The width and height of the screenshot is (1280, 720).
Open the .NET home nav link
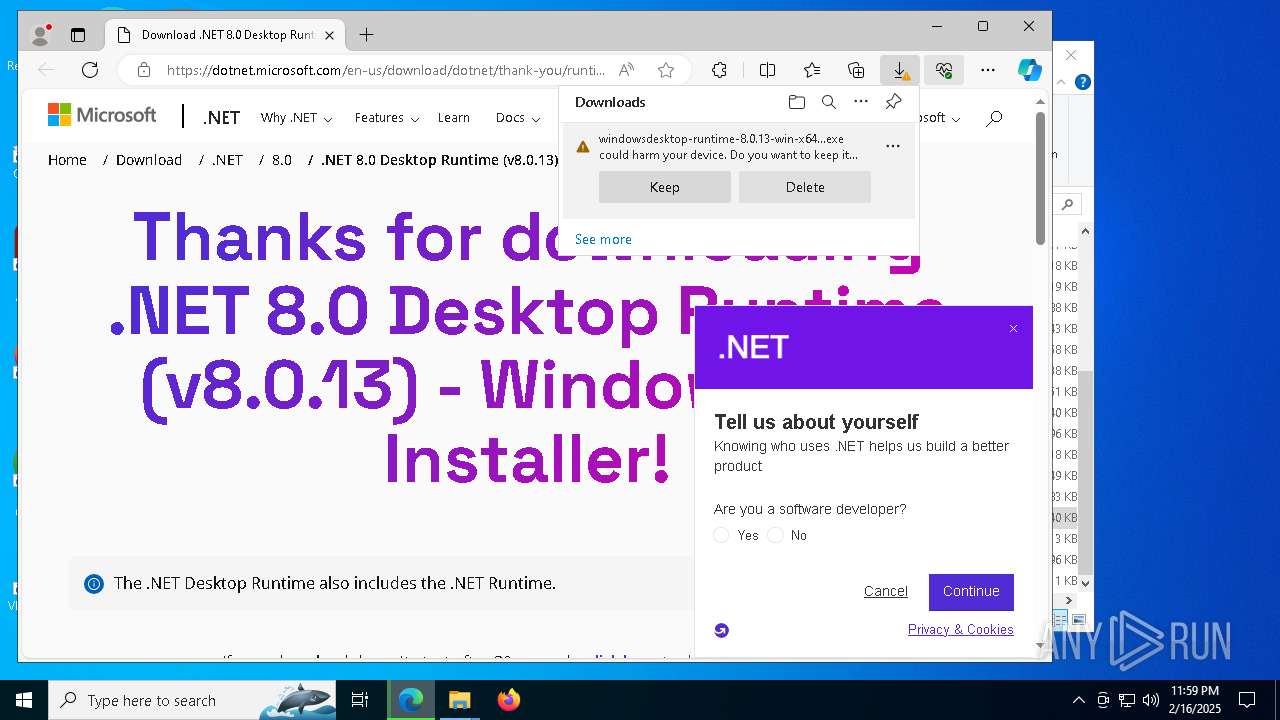tap(221, 118)
